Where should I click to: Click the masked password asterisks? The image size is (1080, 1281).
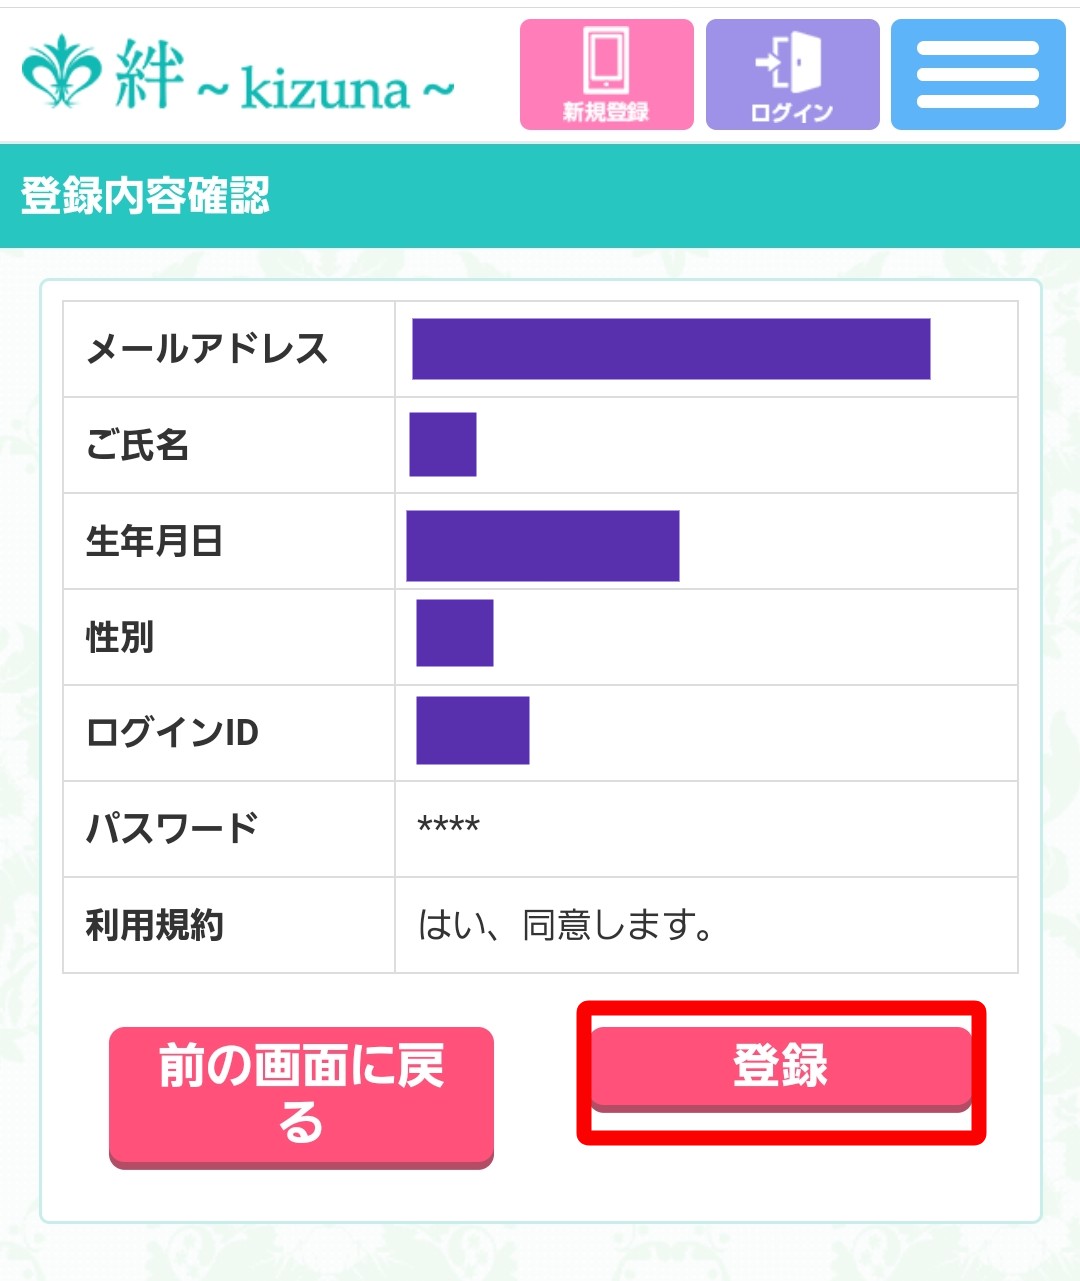tap(448, 827)
